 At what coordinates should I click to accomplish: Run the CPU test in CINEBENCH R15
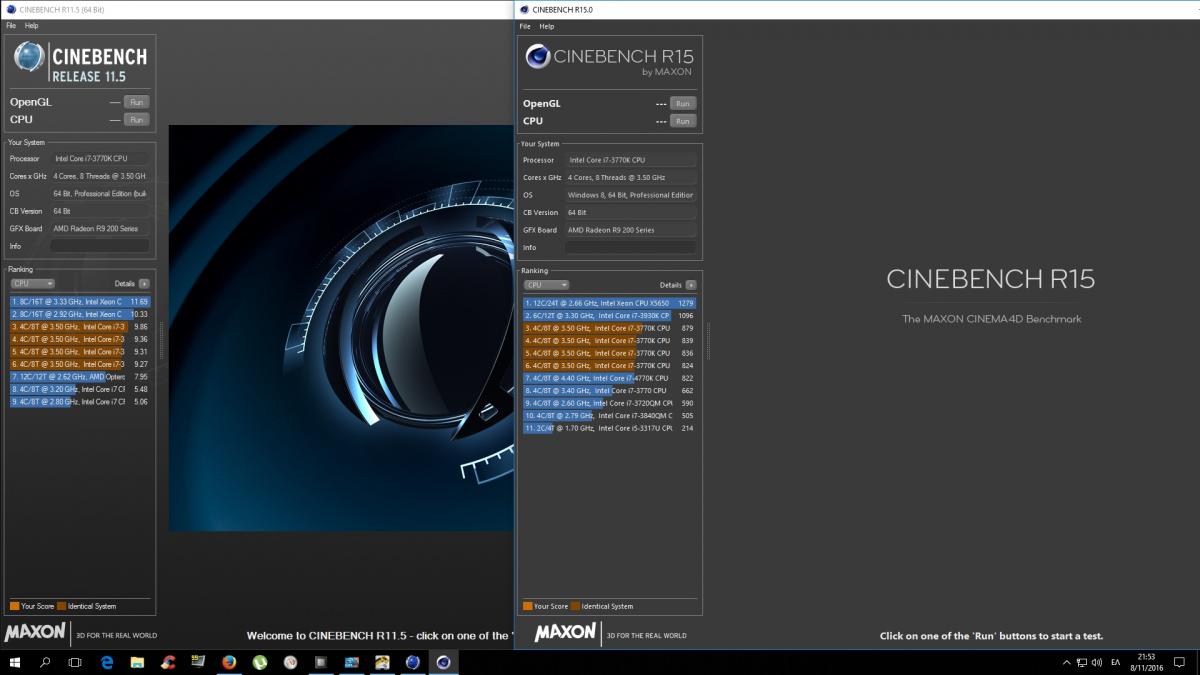682,121
